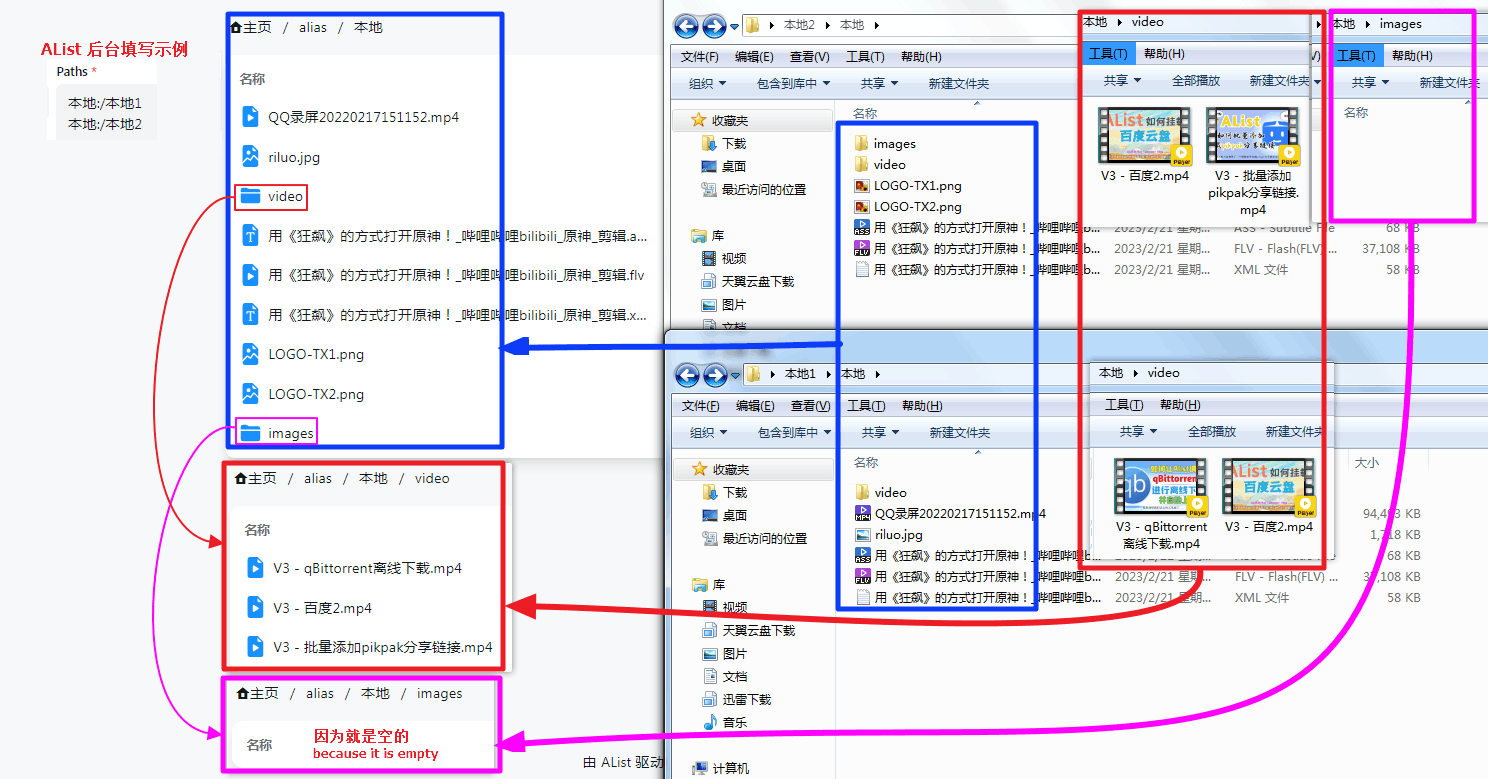
Task: Open 编辑(E) menu in 本地2 Explorer window
Action: pyautogui.click(x=753, y=57)
